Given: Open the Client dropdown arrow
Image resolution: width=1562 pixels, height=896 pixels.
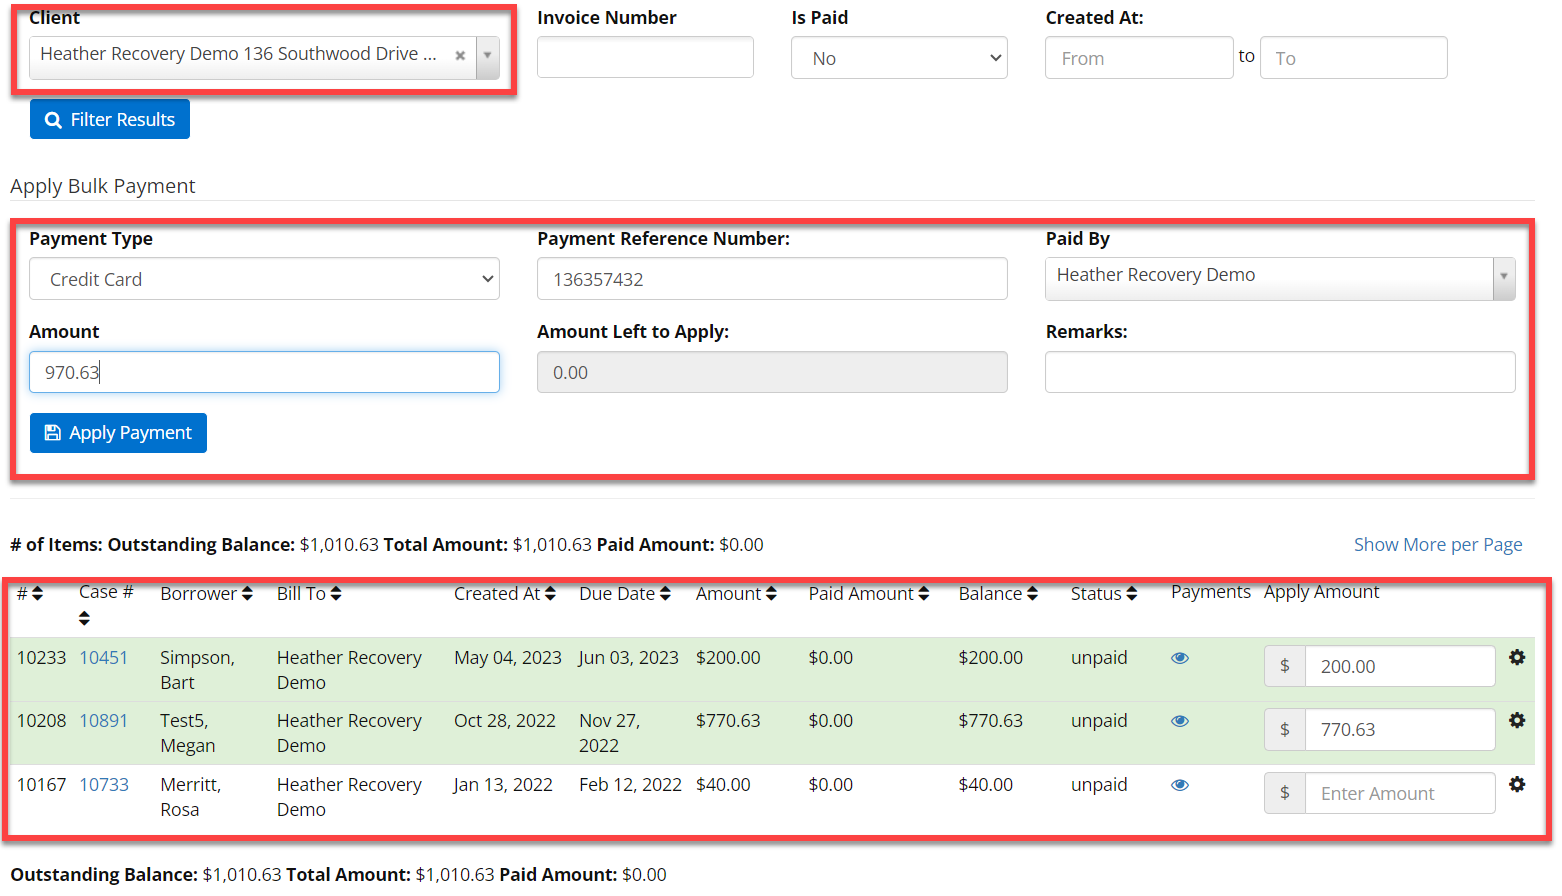Looking at the screenshot, I should tap(488, 56).
